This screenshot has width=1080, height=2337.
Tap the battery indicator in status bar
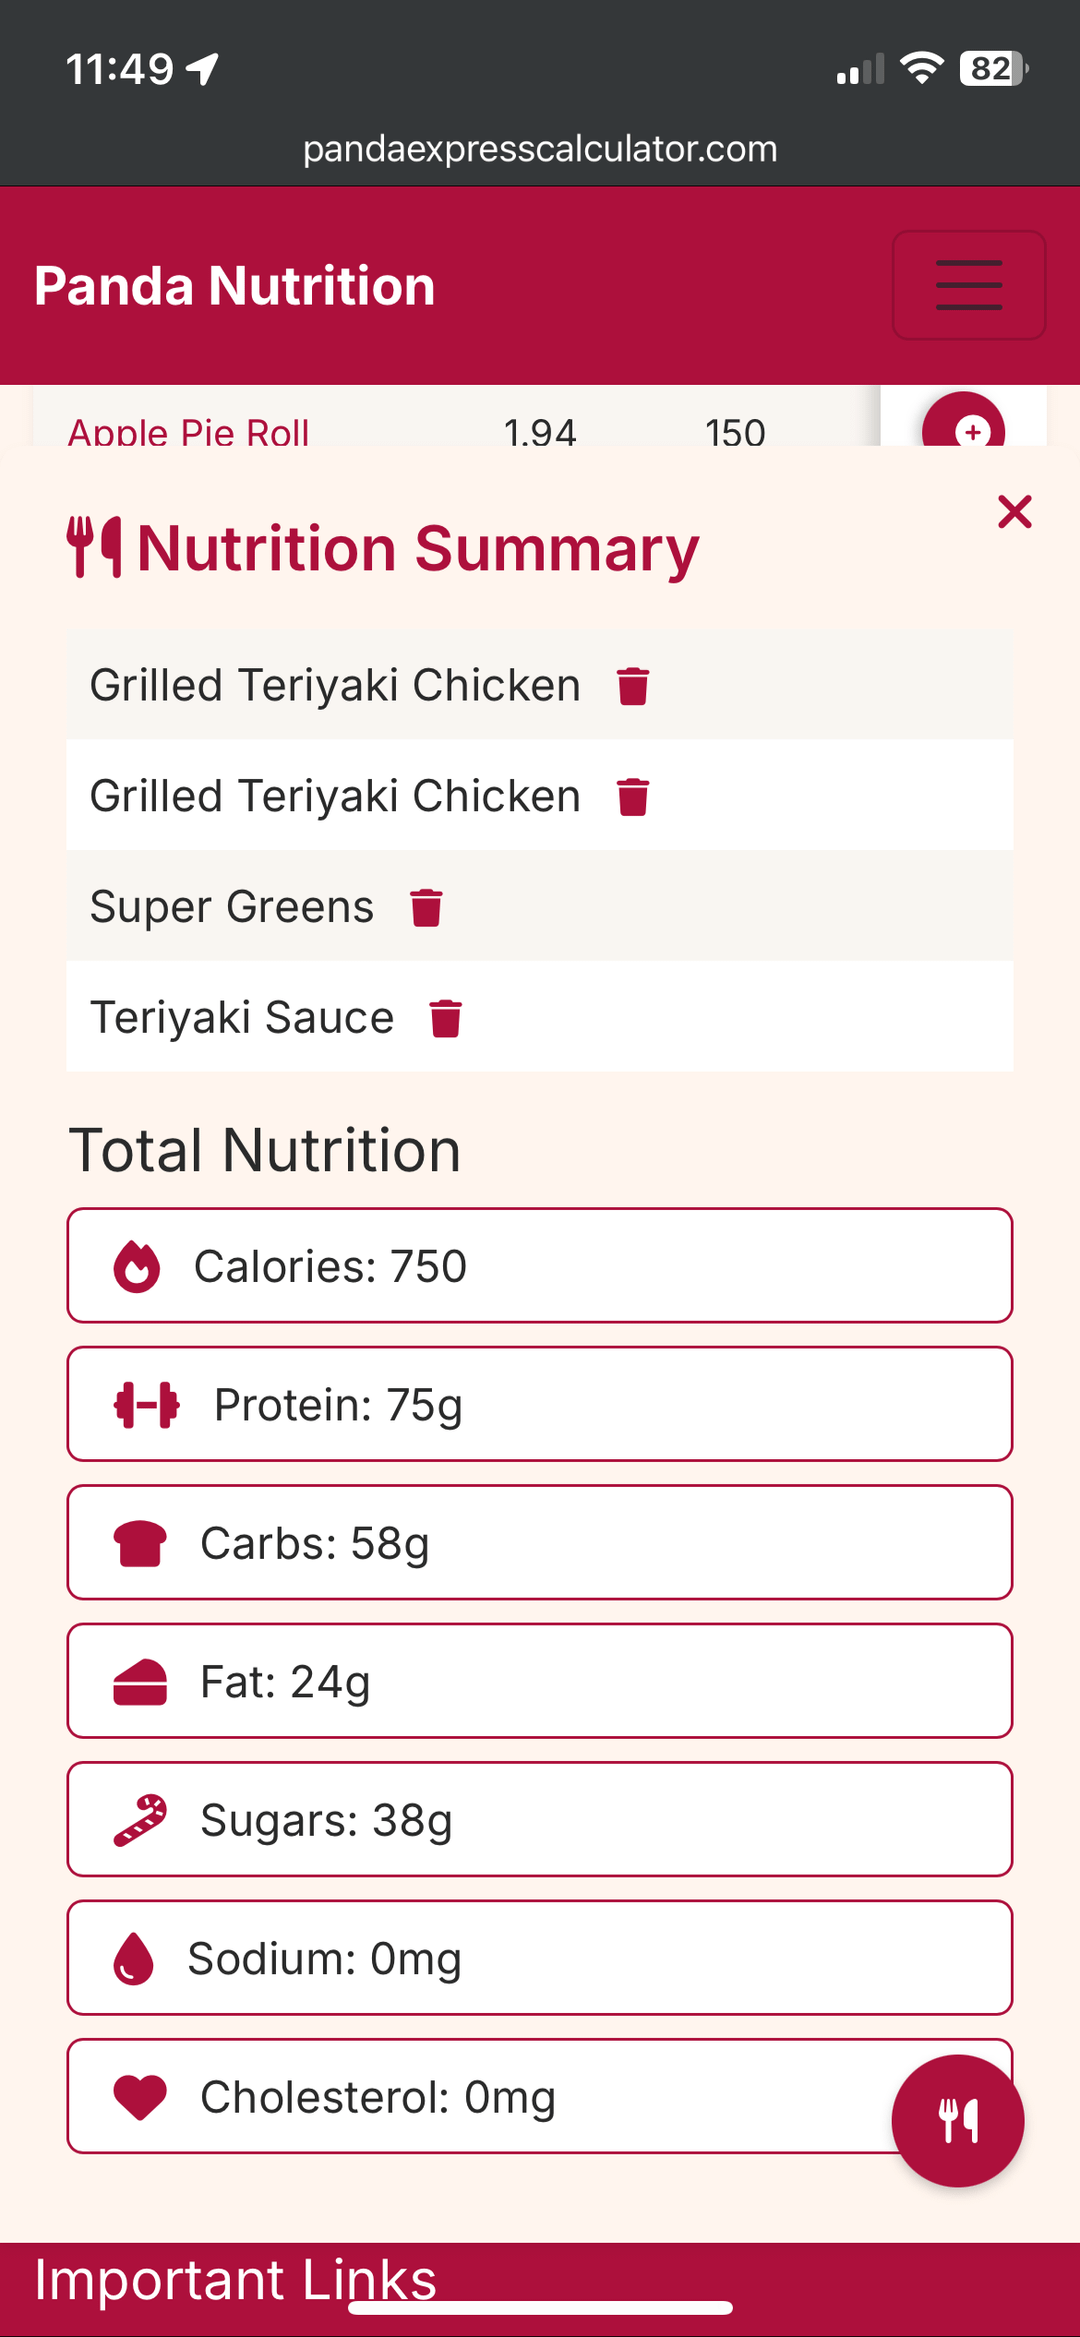[992, 69]
